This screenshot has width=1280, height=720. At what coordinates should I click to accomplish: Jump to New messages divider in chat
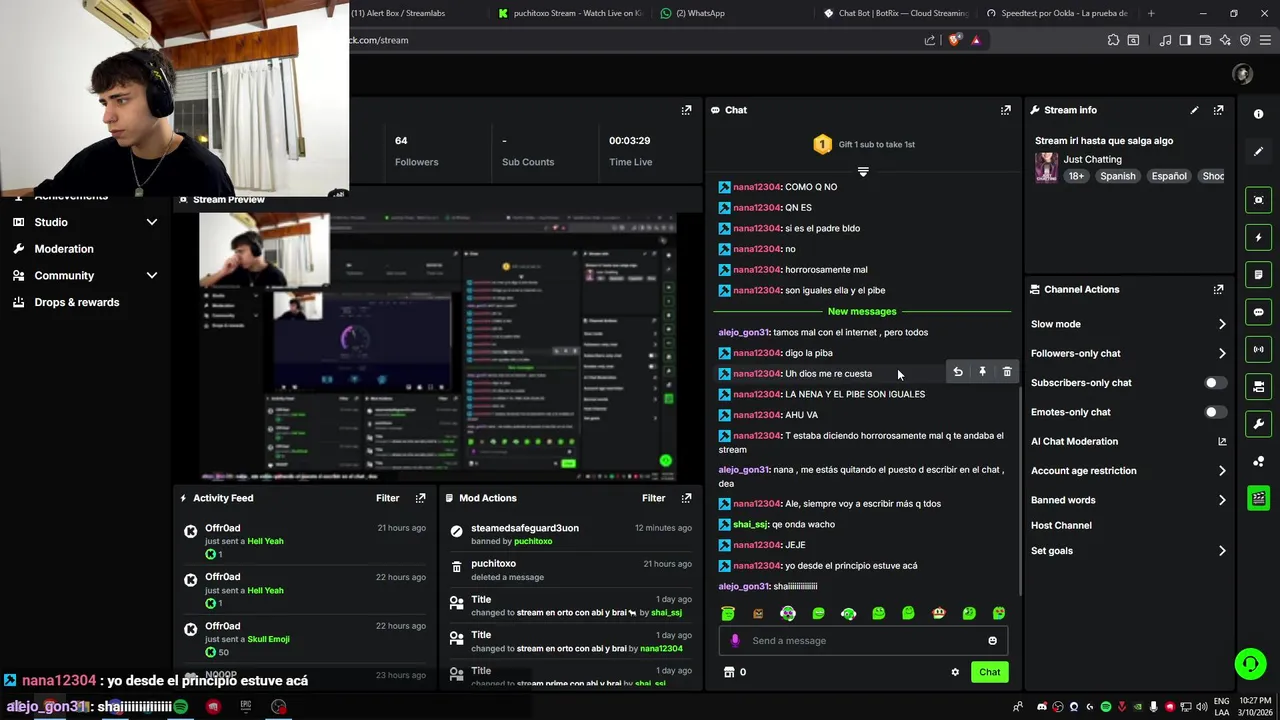[x=862, y=311]
